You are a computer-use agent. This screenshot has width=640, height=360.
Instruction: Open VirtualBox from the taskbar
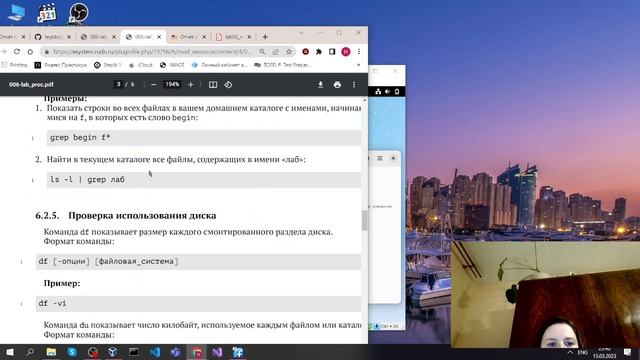113,352
